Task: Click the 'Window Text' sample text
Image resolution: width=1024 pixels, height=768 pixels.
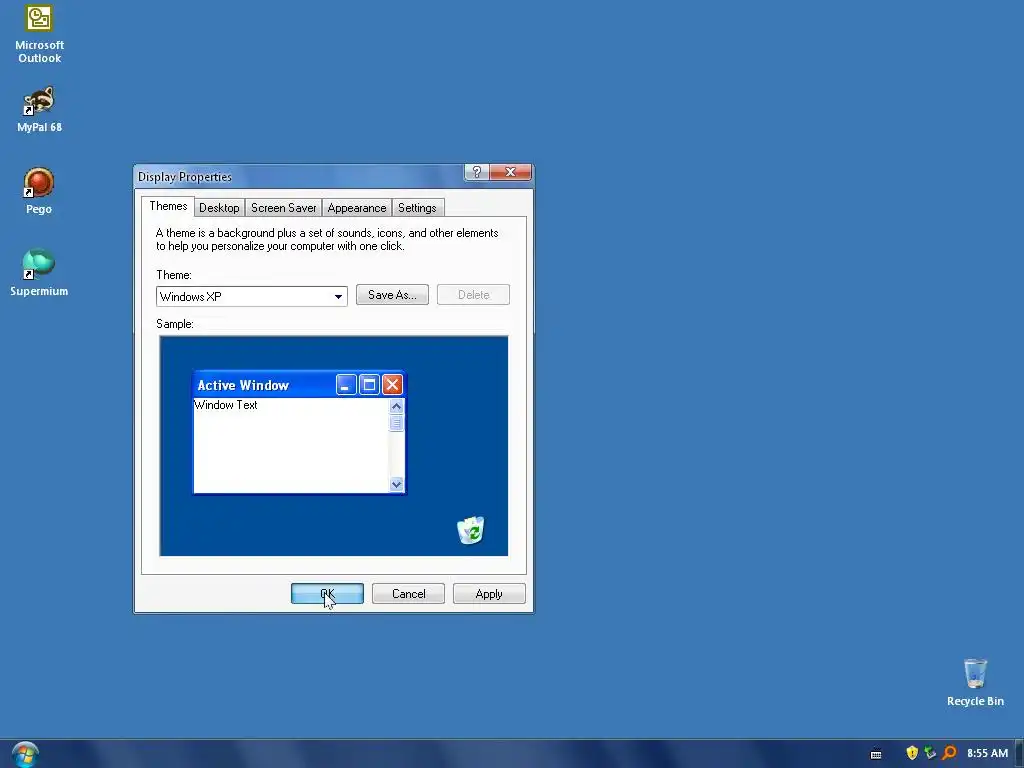Action: point(226,405)
